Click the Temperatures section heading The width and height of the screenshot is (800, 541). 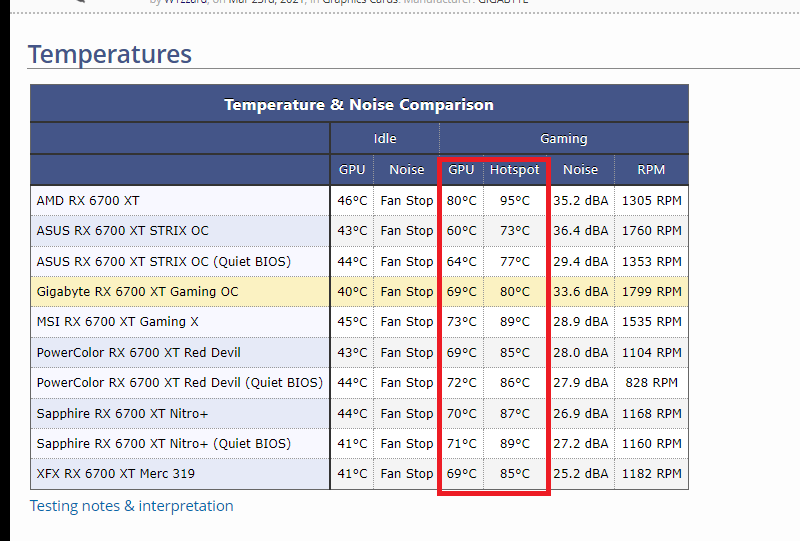(110, 54)
